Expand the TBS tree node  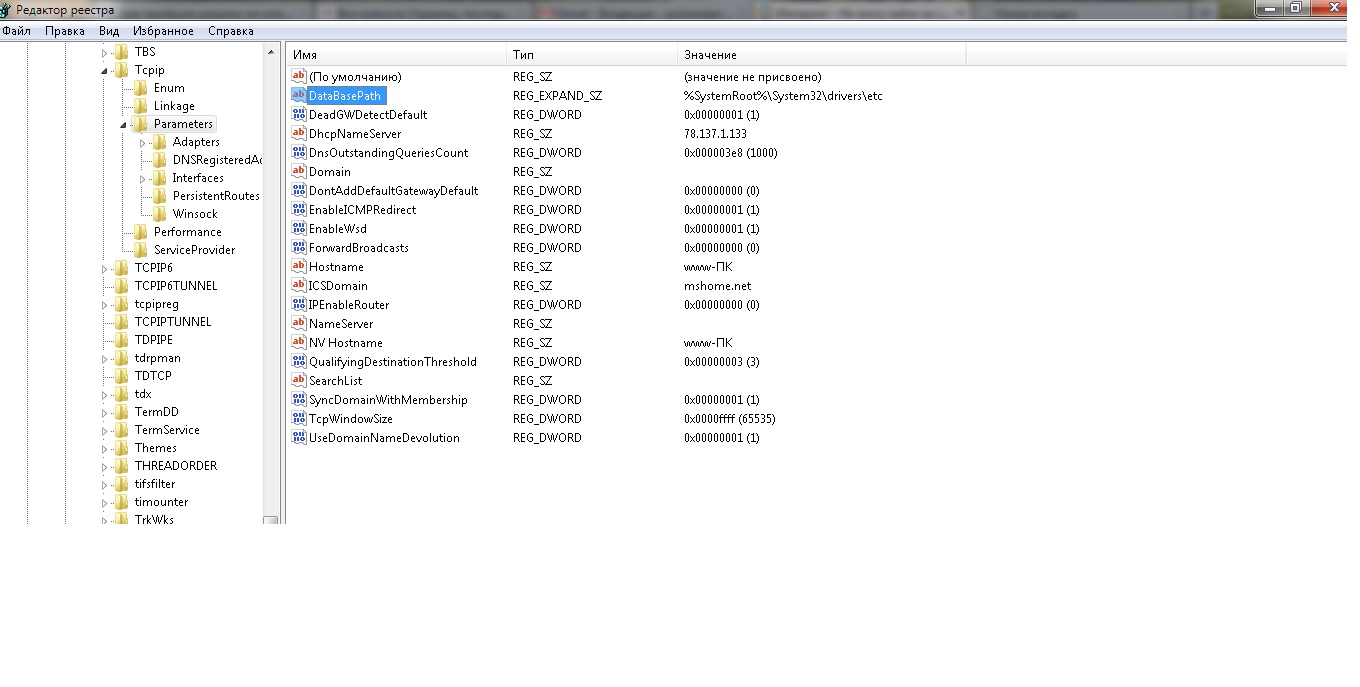pyautogui.click(x=105, y=52)
